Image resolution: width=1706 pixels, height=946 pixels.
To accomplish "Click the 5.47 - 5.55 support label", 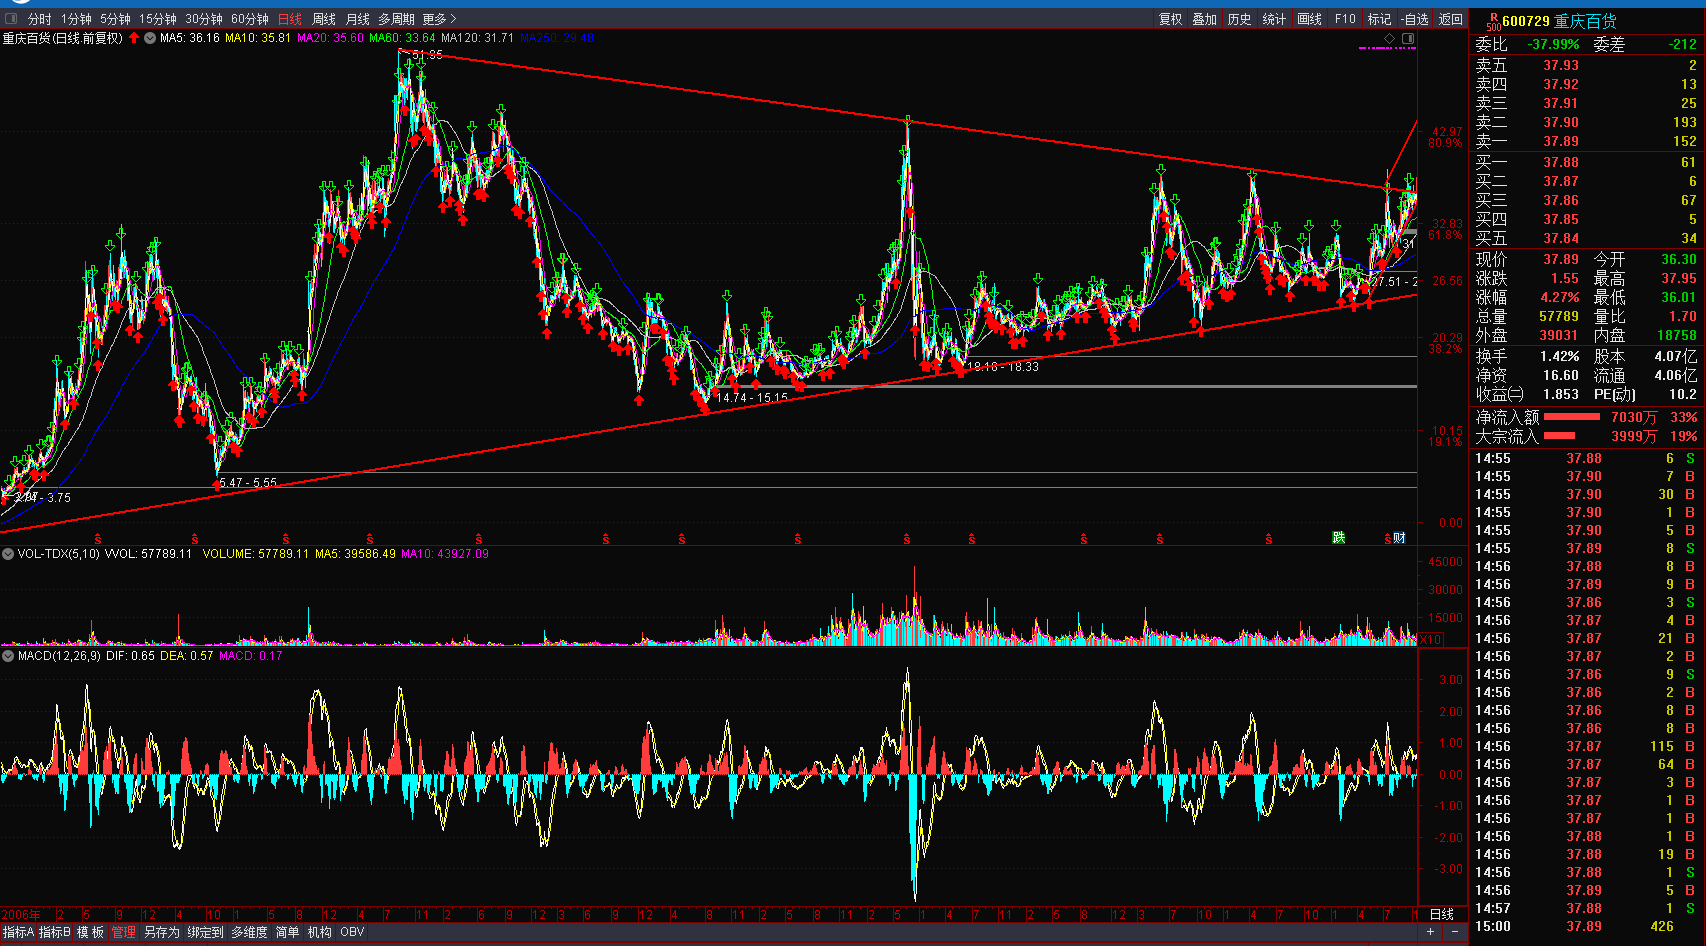I will tap(248, 483).
